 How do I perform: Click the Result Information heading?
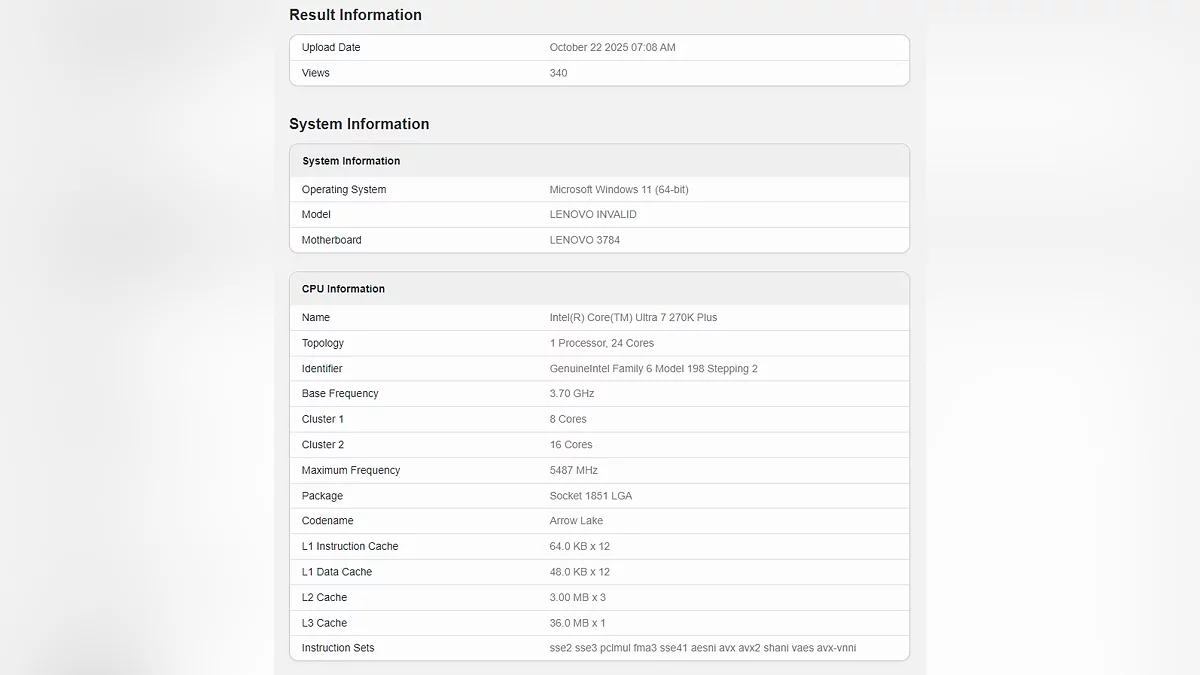click(x=355, y=15)
